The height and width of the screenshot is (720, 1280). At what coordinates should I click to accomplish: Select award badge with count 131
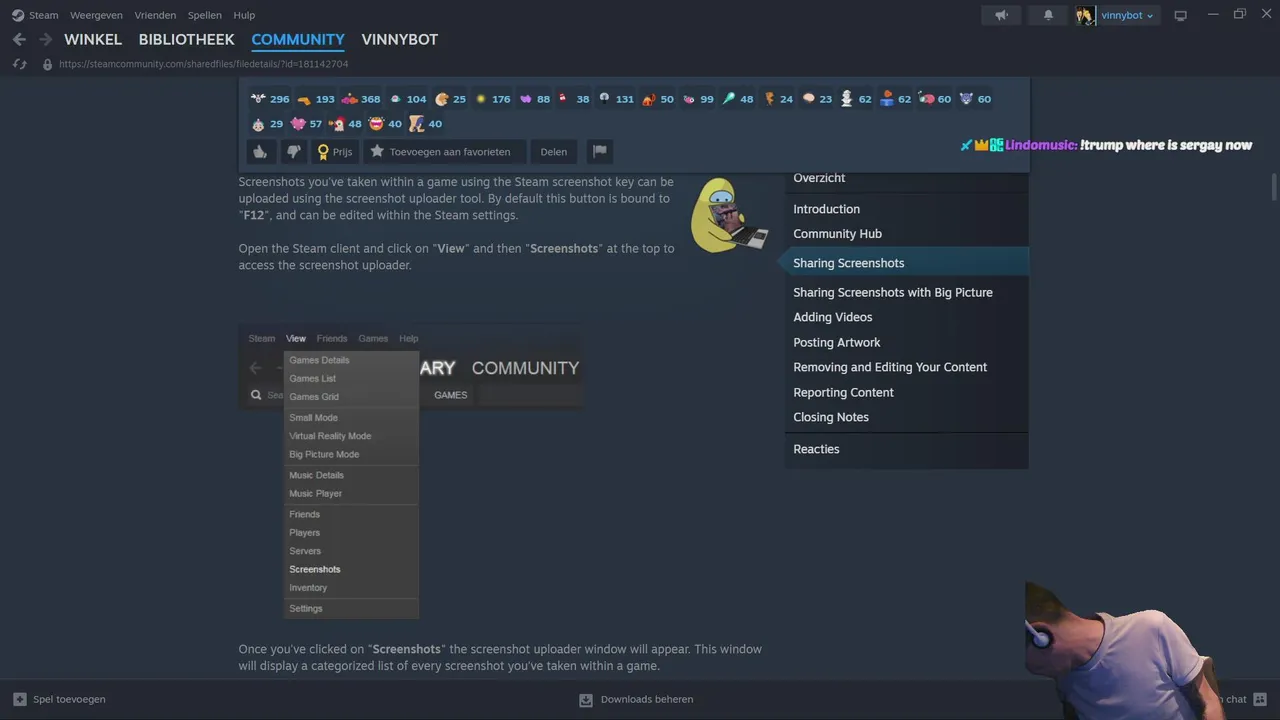pos(616,99)
